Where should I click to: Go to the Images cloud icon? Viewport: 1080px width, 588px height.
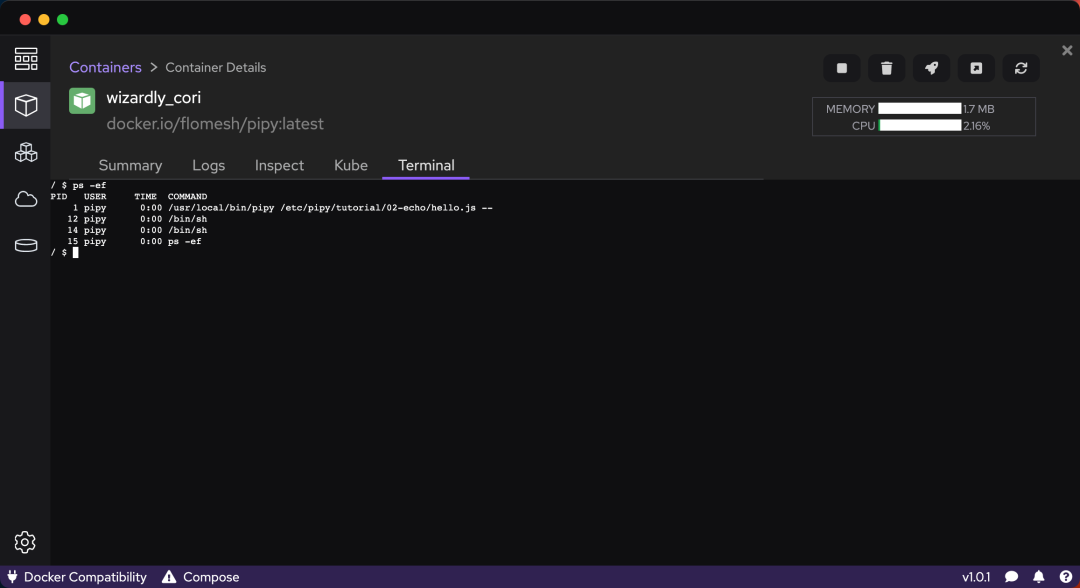(x=25, y=199)
